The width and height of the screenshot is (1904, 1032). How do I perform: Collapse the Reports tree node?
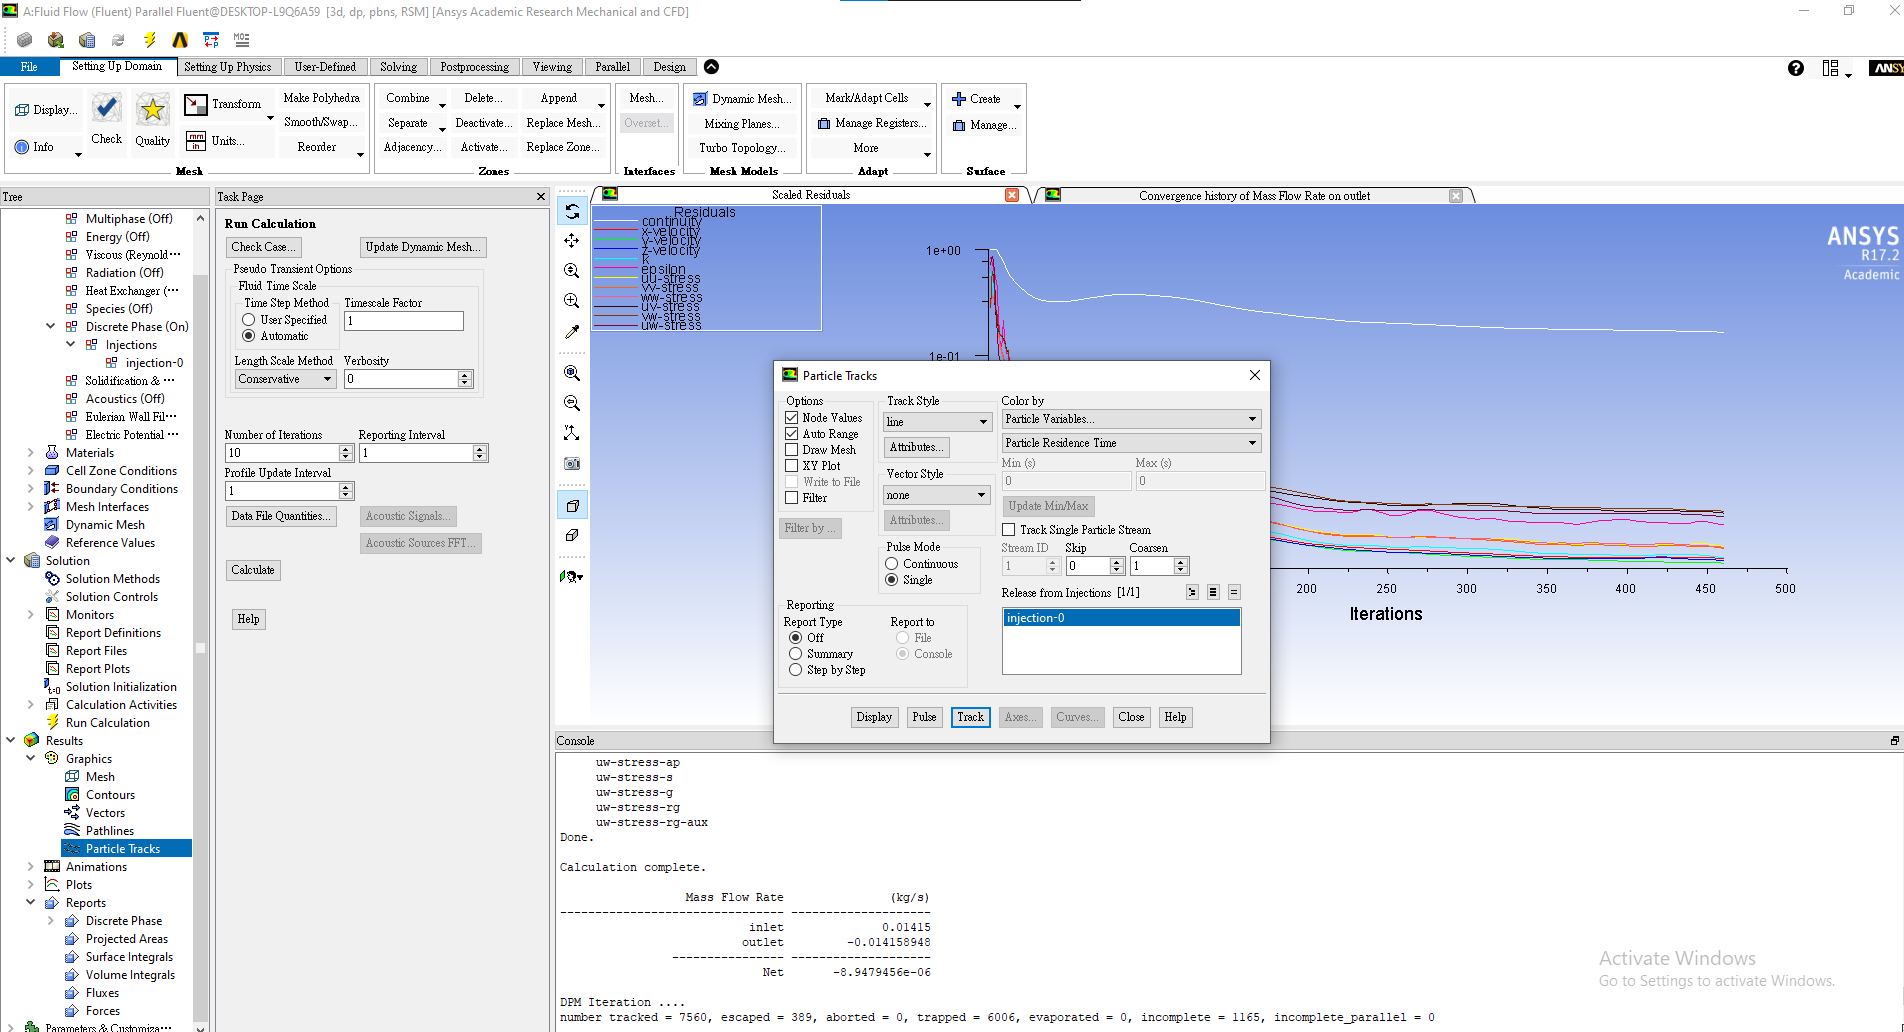click(x=30, y=902)
